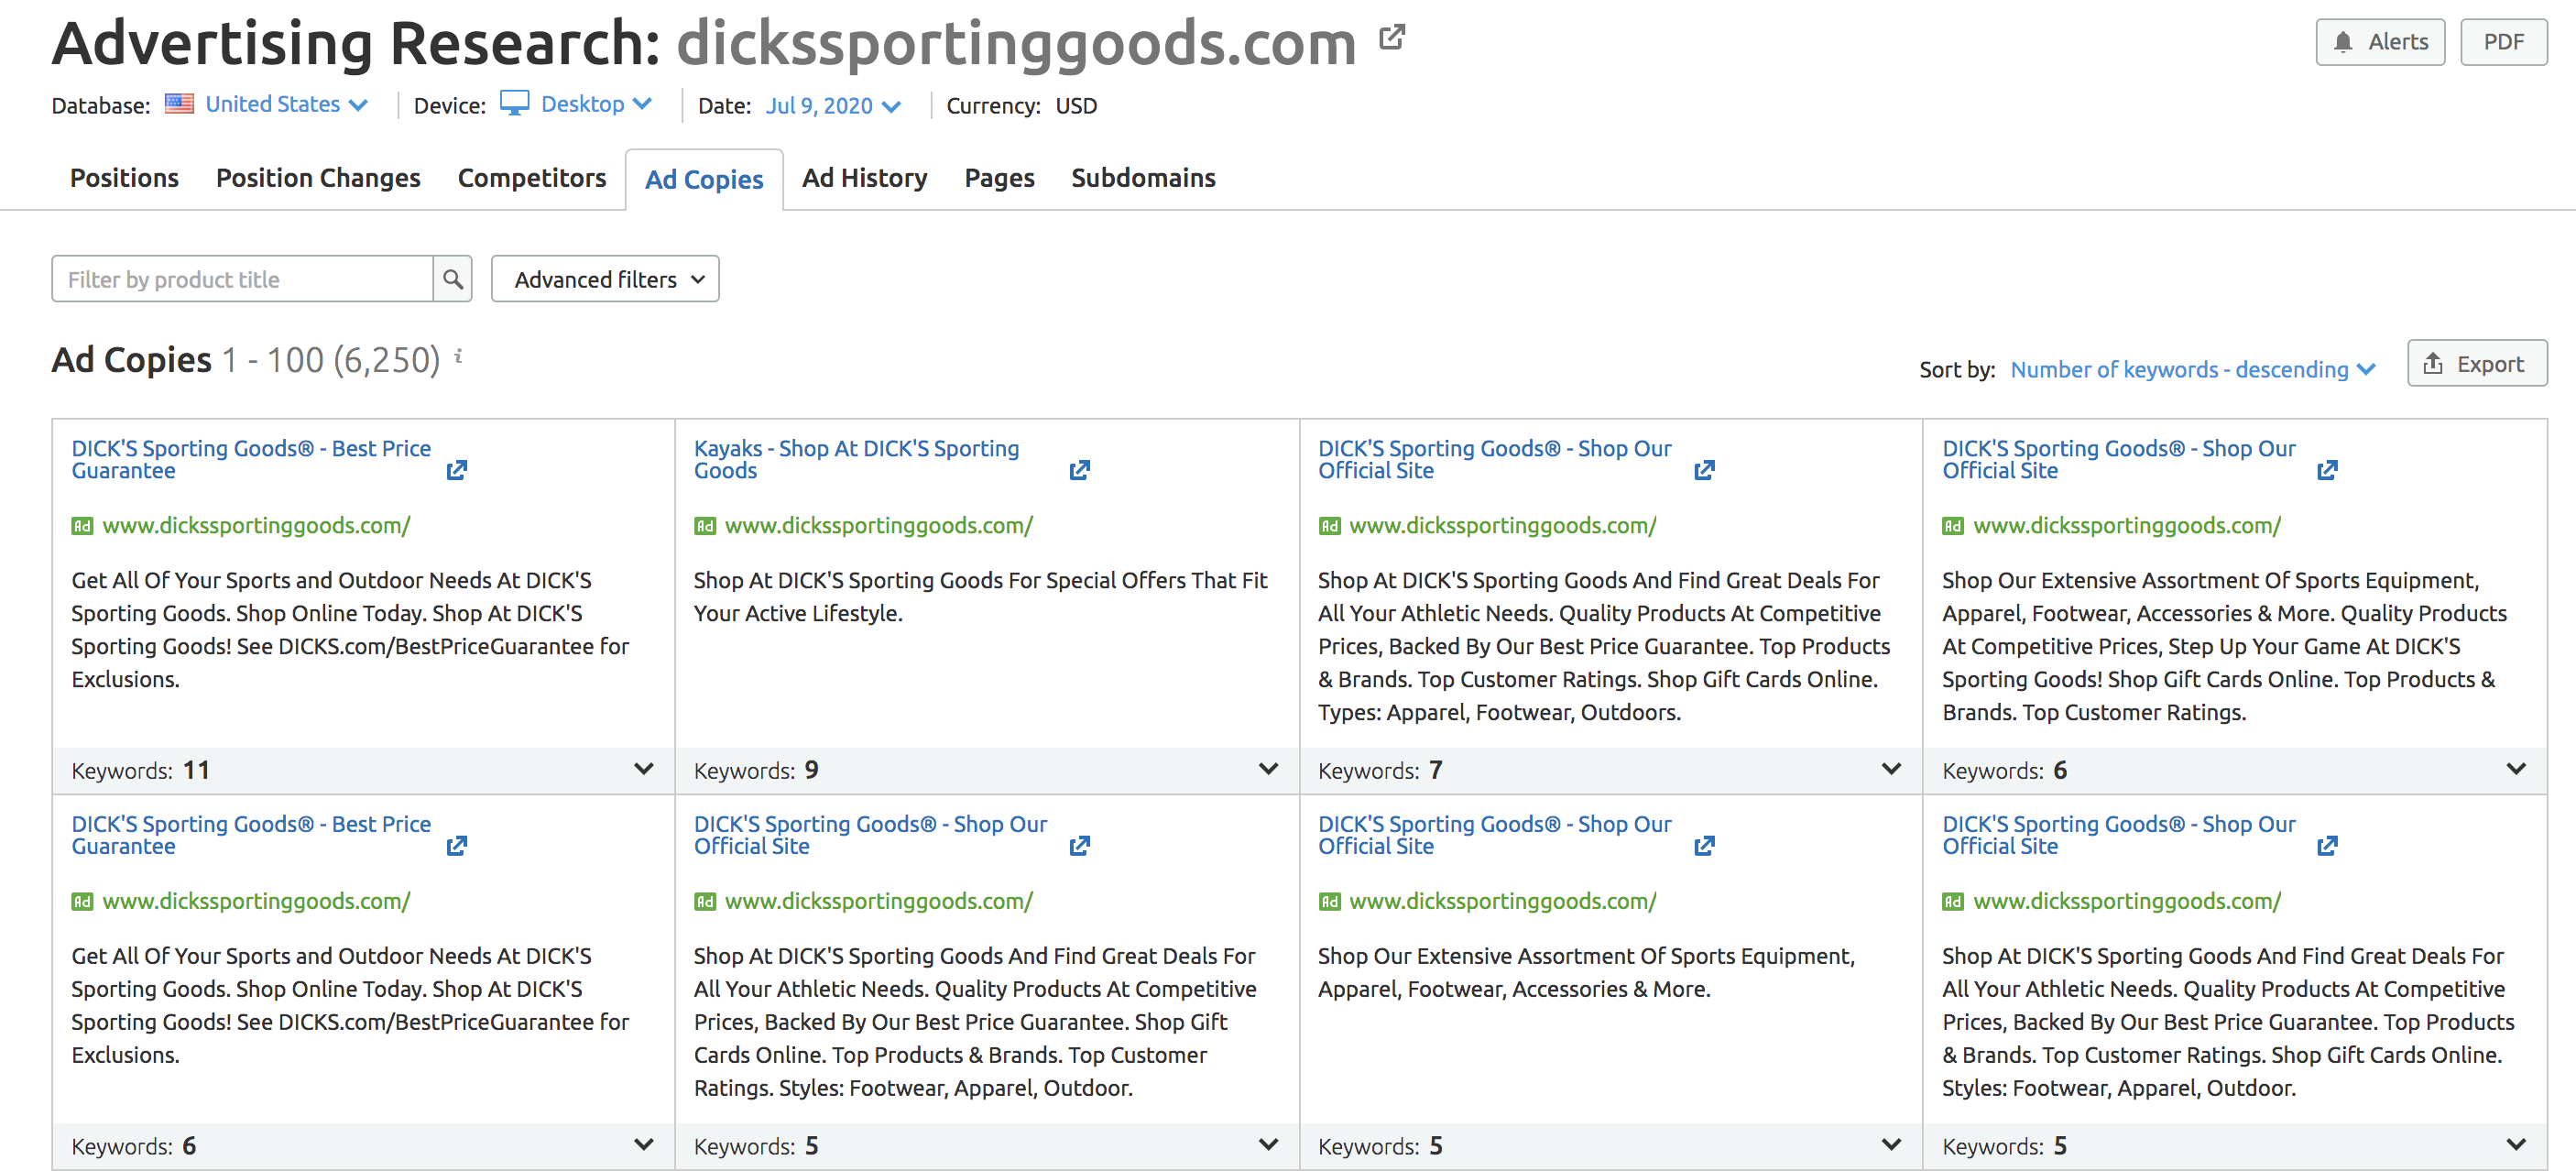The height and width of the screenshot is (1171, 2576).
Task: Click Ad badge icon in 7-keyword ad
Action: point(1329,526)
